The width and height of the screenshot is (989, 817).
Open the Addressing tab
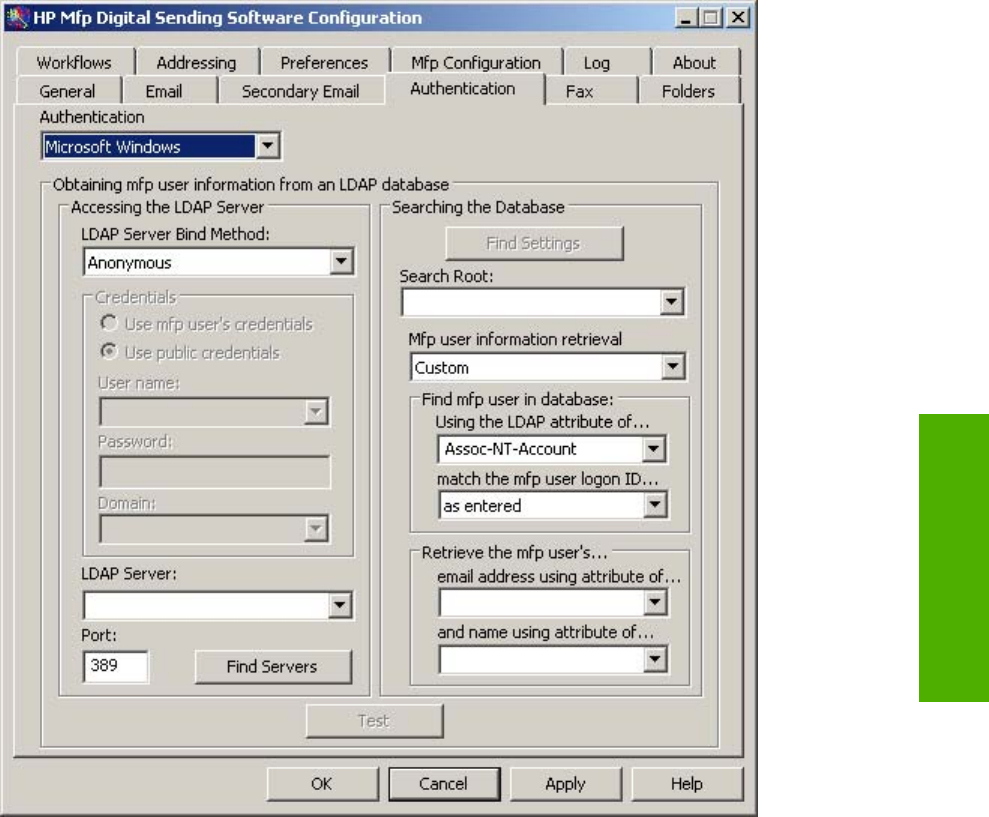click(x=196, y=62)
